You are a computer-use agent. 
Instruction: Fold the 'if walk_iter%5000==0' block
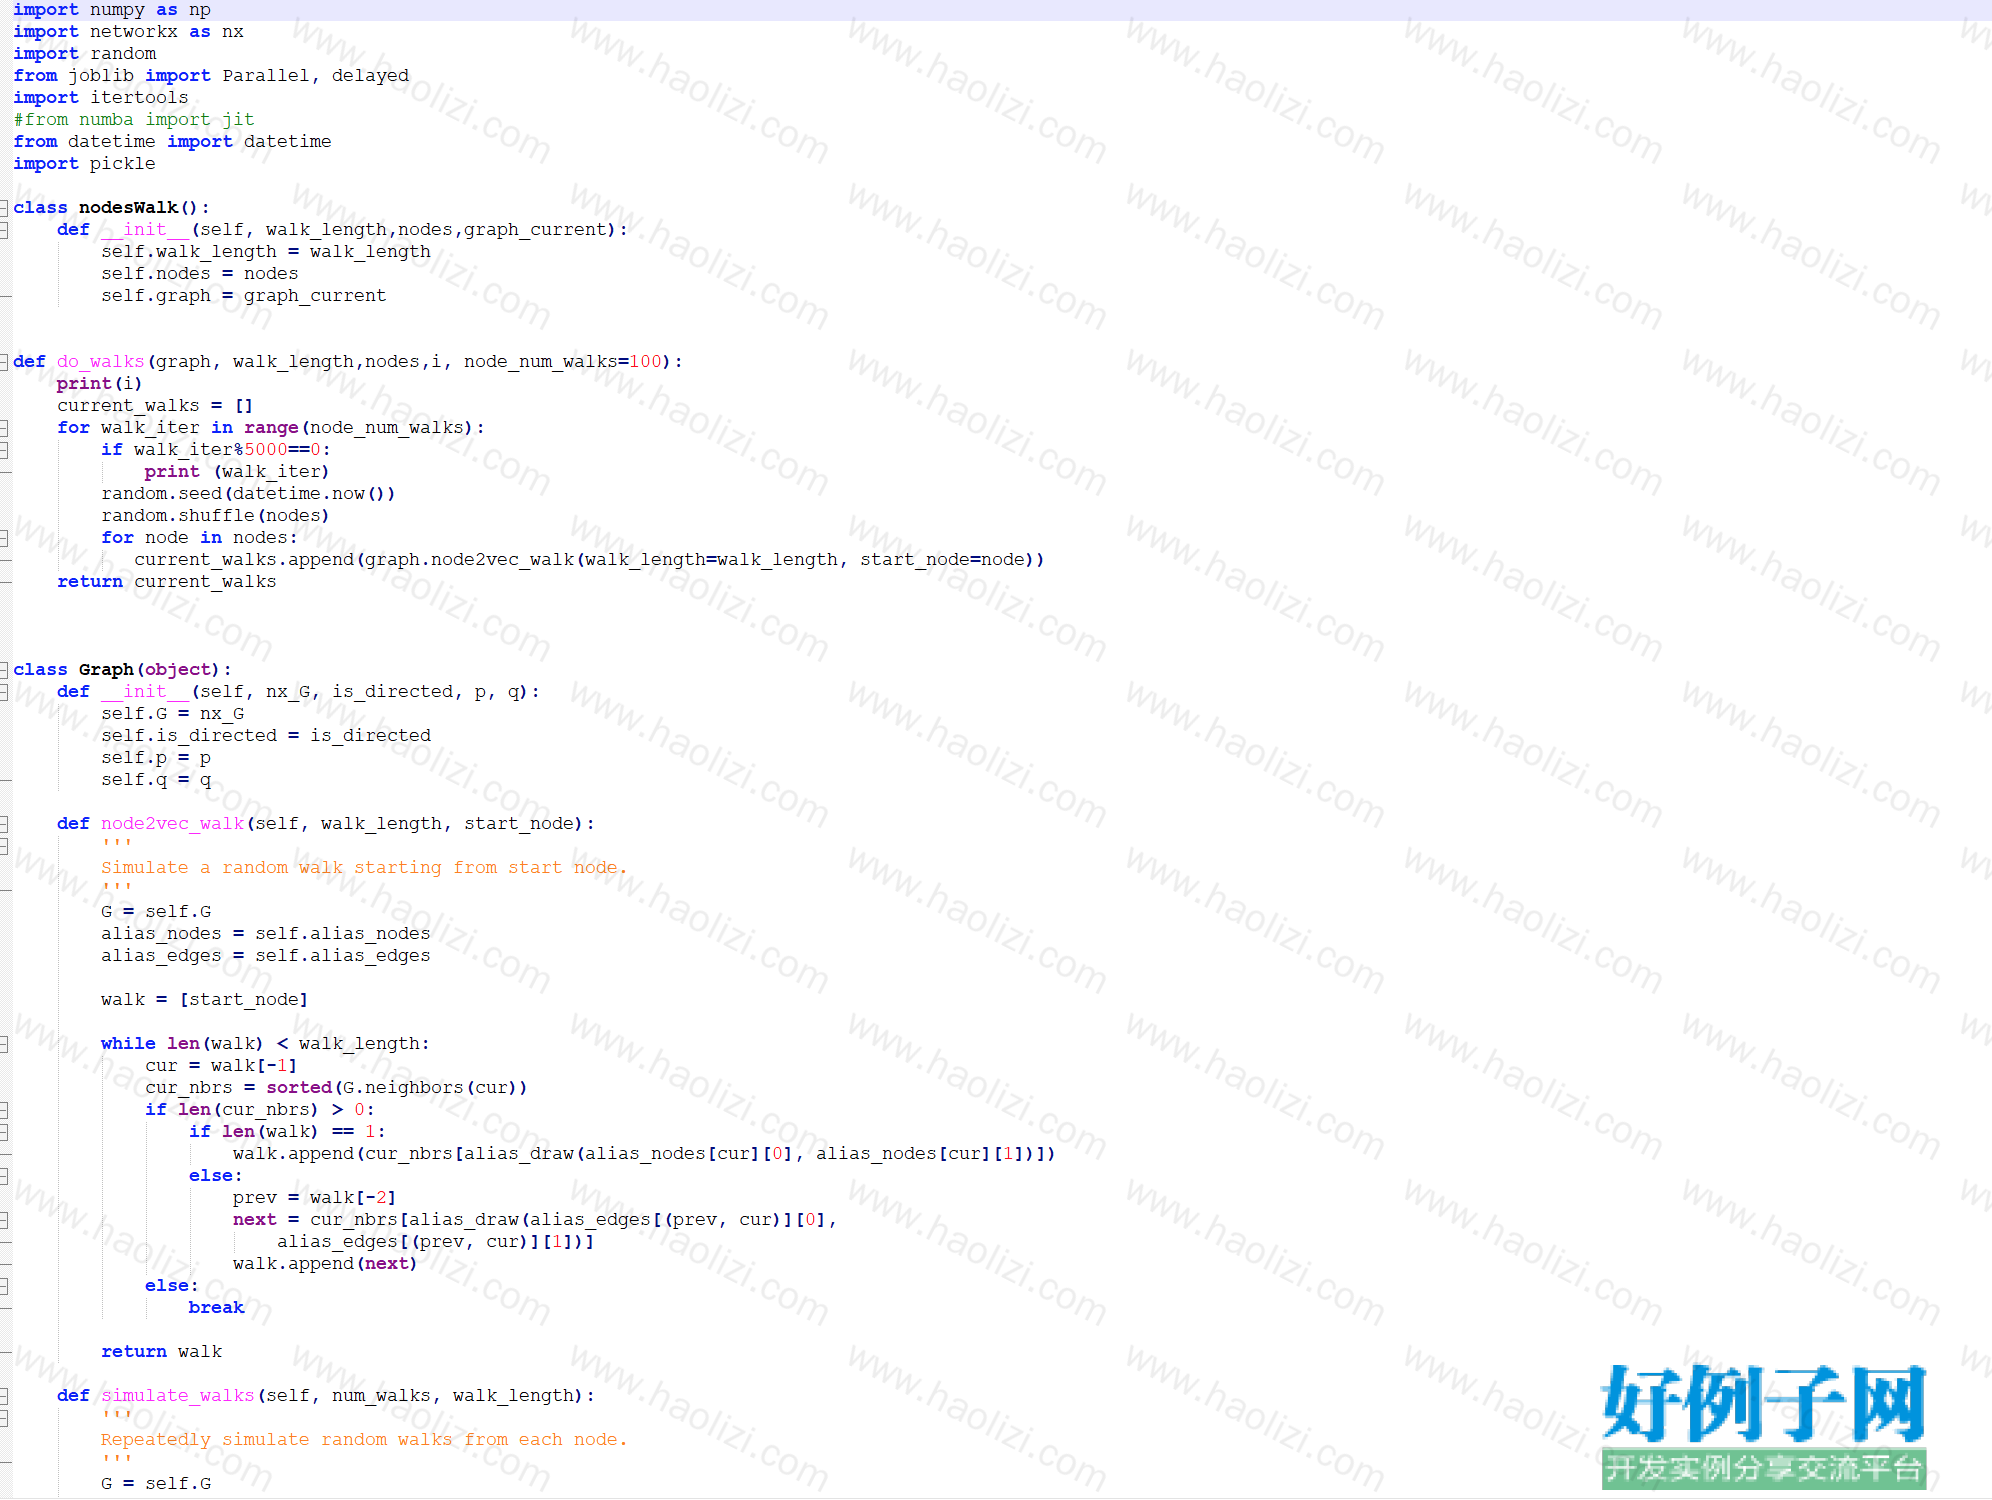(4, 450)
